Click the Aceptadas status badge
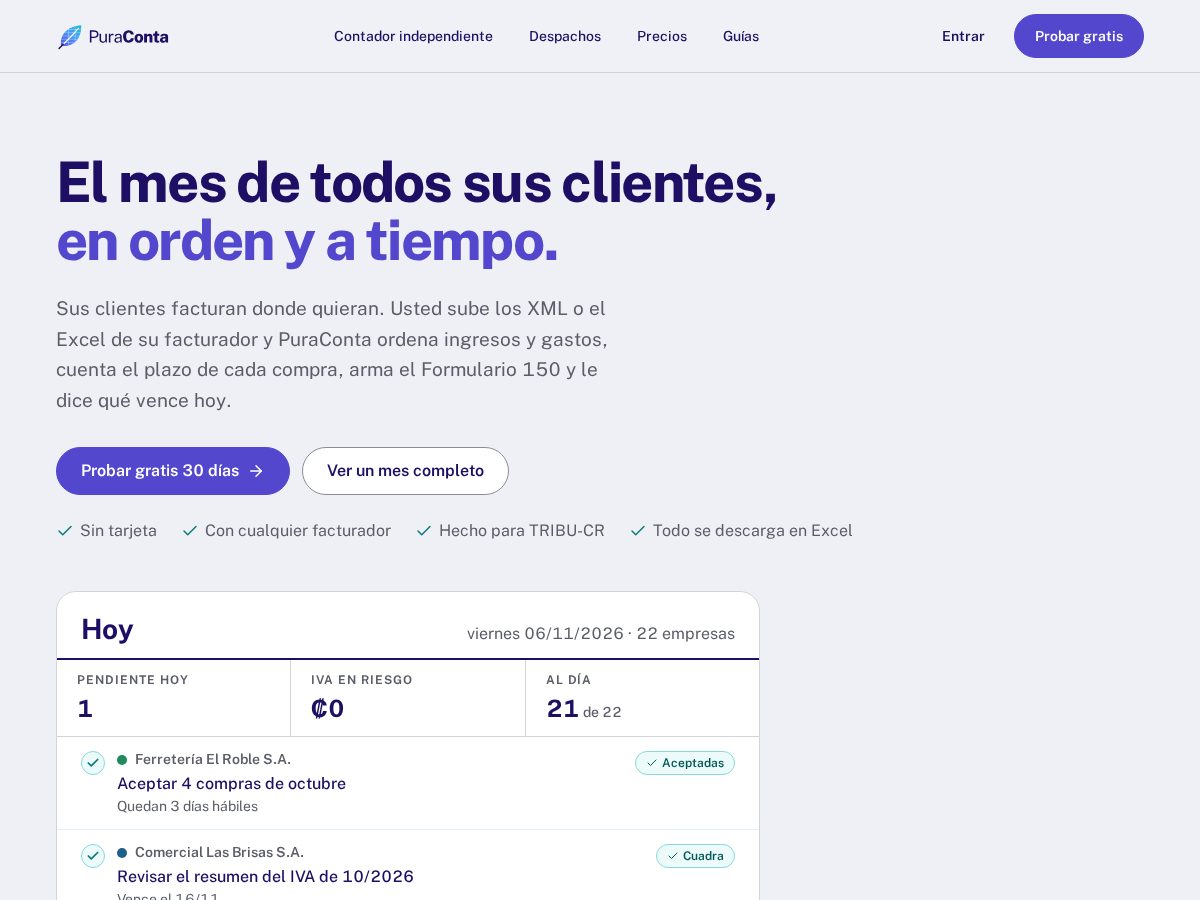1200x900 pixels. point(685,763)
